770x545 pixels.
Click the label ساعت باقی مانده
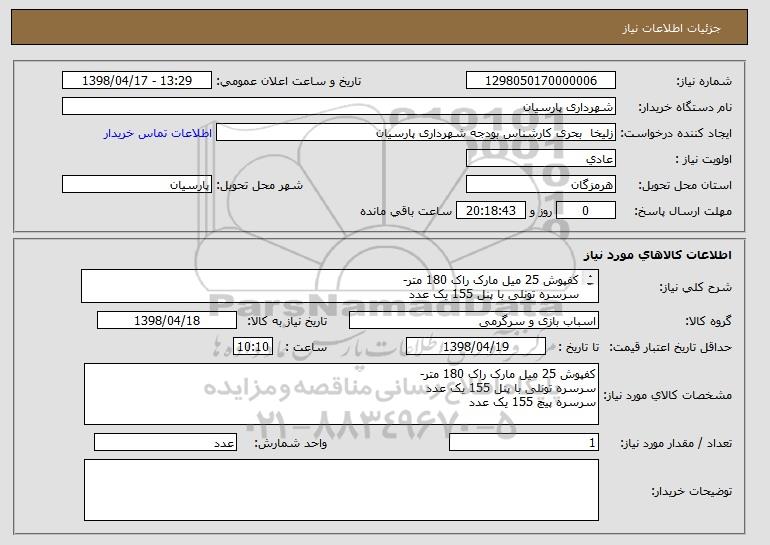[x=406, y=211]
